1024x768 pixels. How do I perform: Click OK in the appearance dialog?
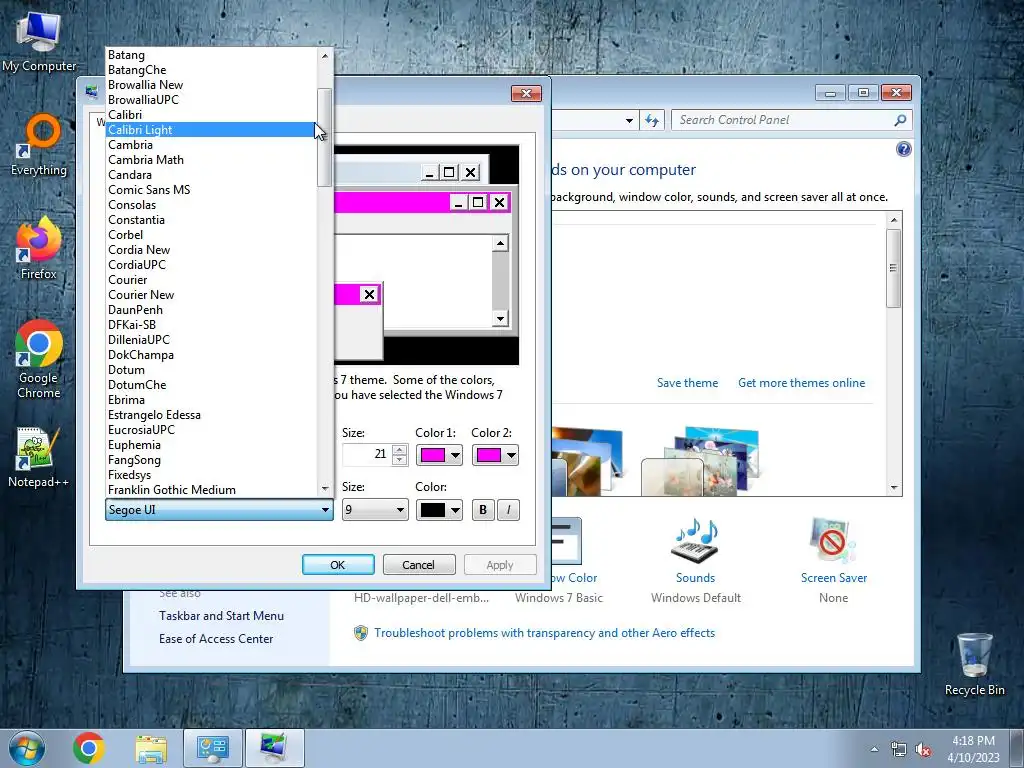[x=338, y=565]
